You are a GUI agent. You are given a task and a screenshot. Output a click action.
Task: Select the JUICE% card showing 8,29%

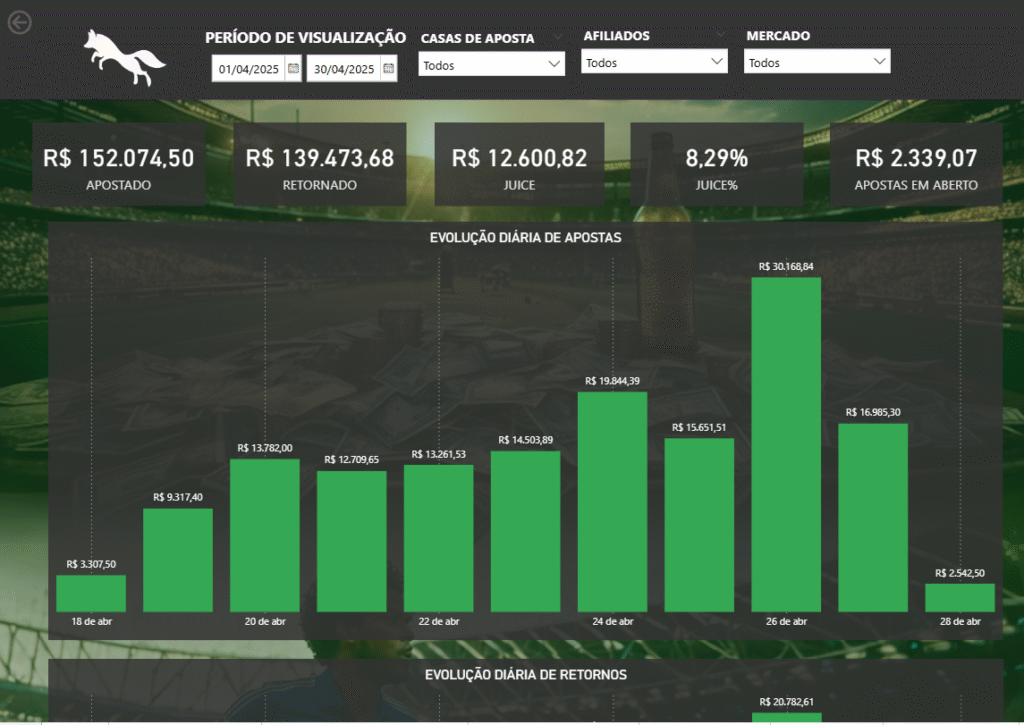click(x=716, y=164)
